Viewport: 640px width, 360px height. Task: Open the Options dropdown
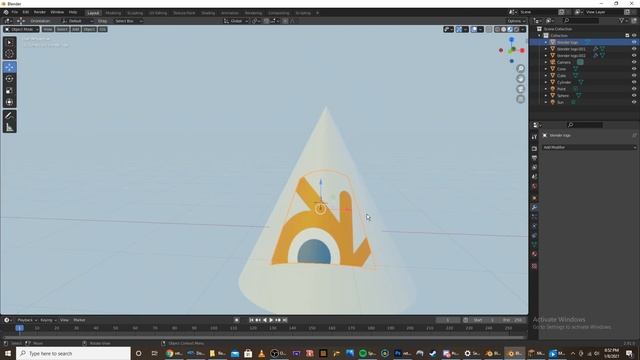click(x=516, y=21)
